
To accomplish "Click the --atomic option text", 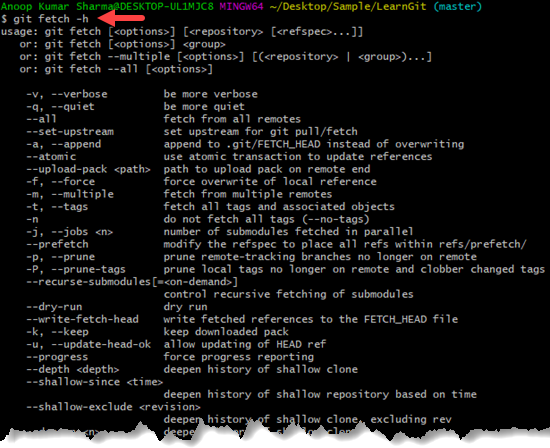I will point(51,156).
